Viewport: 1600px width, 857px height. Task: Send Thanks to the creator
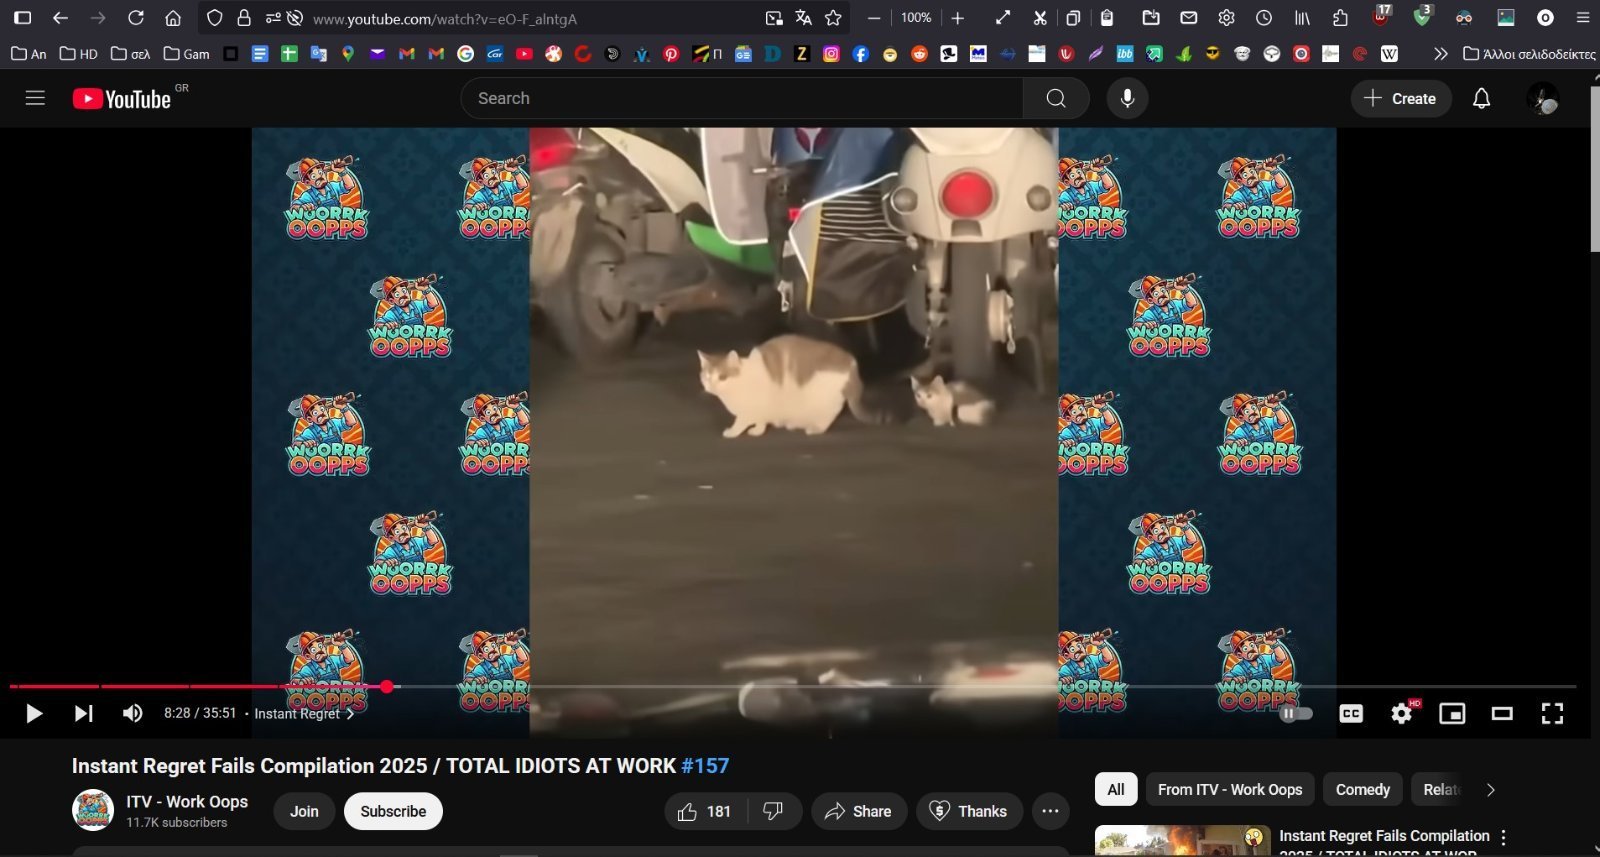969,811
